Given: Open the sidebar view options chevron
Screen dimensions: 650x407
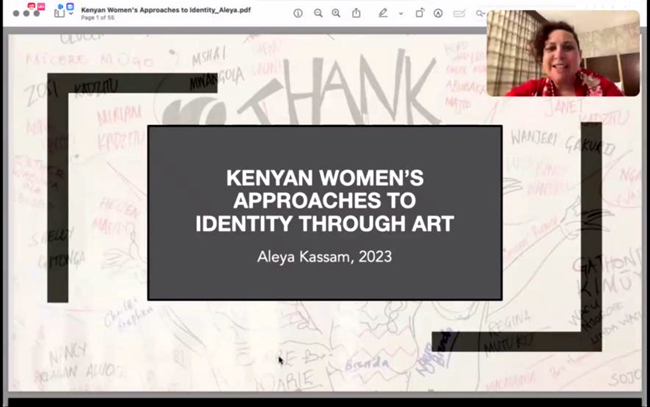Looking at the screenshot, I should [x=72, y=13].
